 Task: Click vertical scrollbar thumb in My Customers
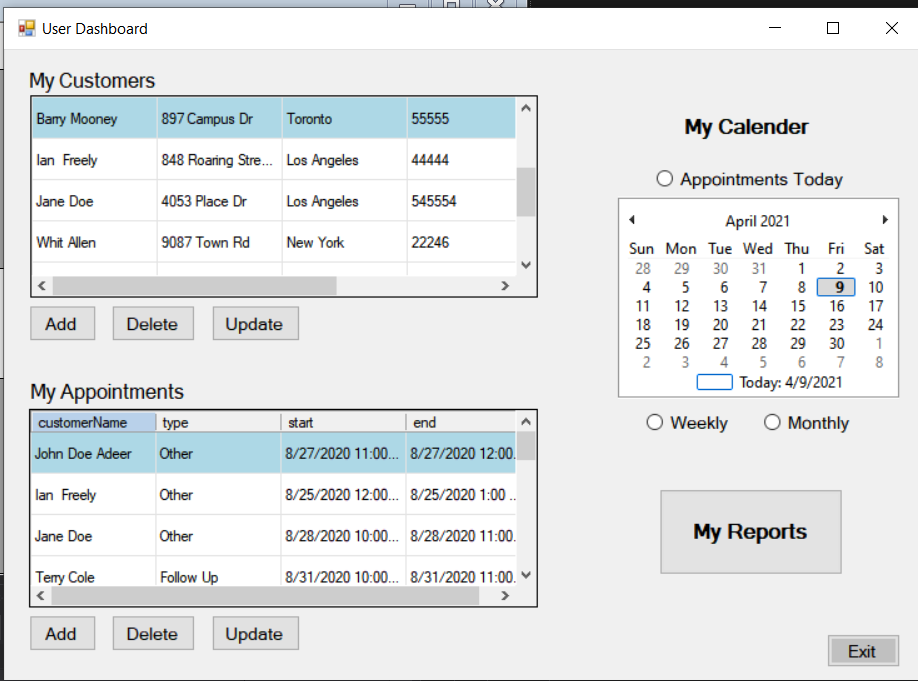coord(526,192)
